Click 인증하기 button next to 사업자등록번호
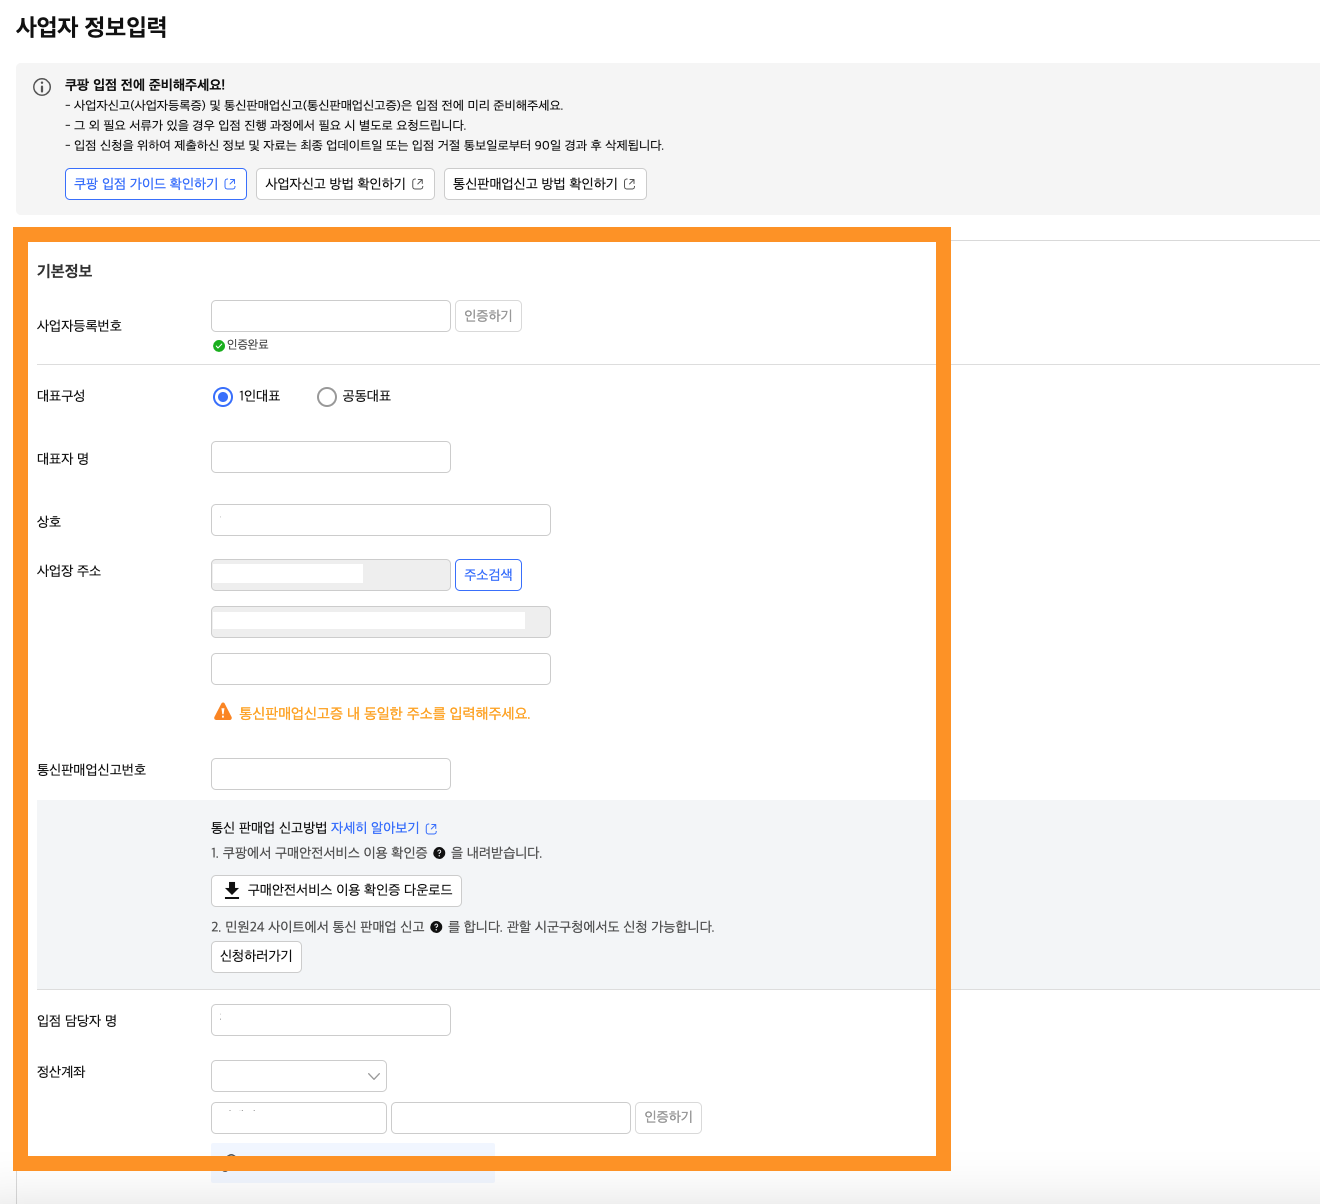 pyautogui.click(x=488, y=316)
